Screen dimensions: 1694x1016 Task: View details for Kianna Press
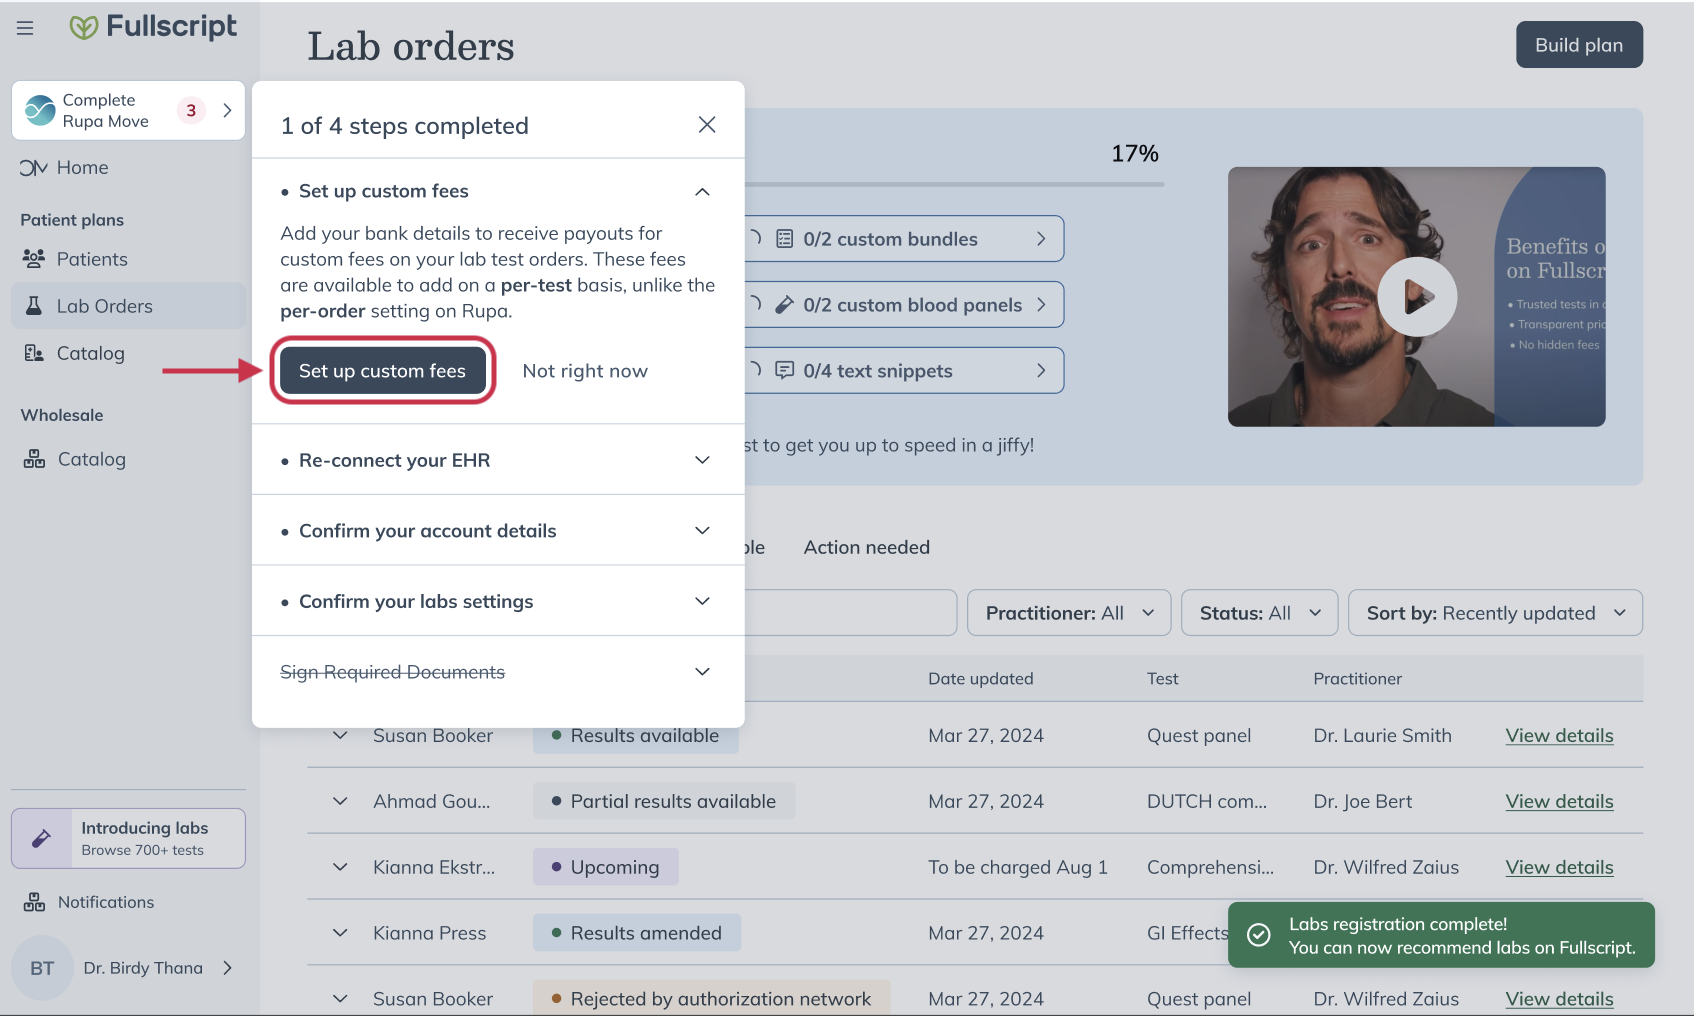click(x=1559, y=932)
